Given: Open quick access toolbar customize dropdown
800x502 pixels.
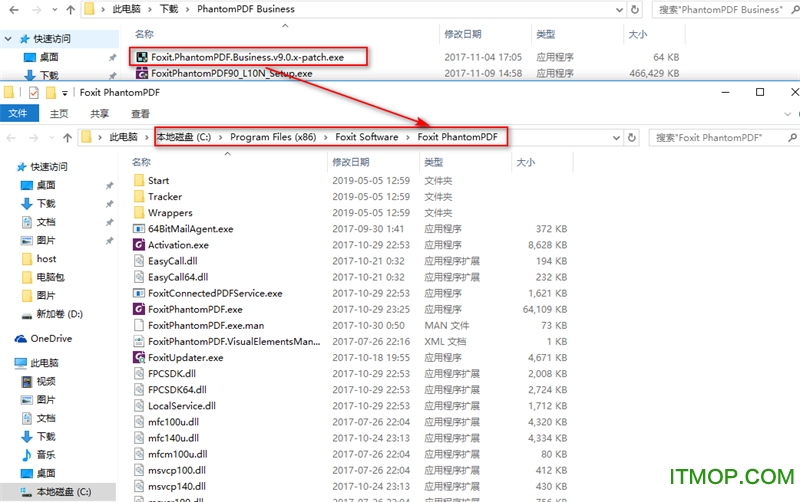Looking at the screenshot, I should 65,93.
